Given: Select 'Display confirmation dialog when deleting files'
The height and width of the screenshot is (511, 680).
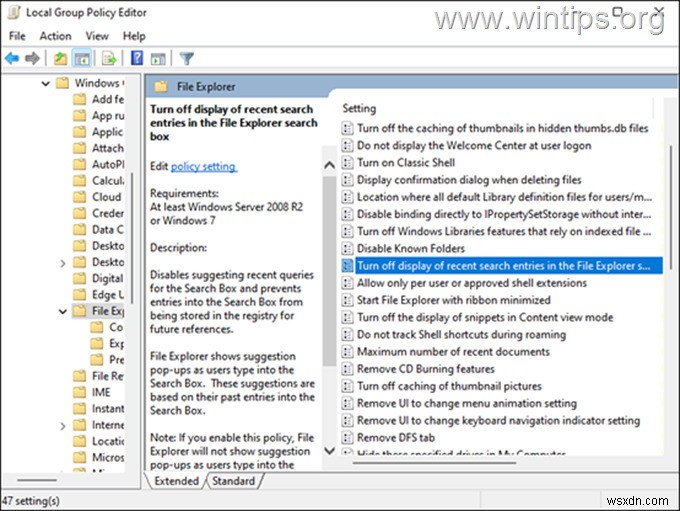Looking at the screenshot, I should pyautogui.click(x=469, y=180).
